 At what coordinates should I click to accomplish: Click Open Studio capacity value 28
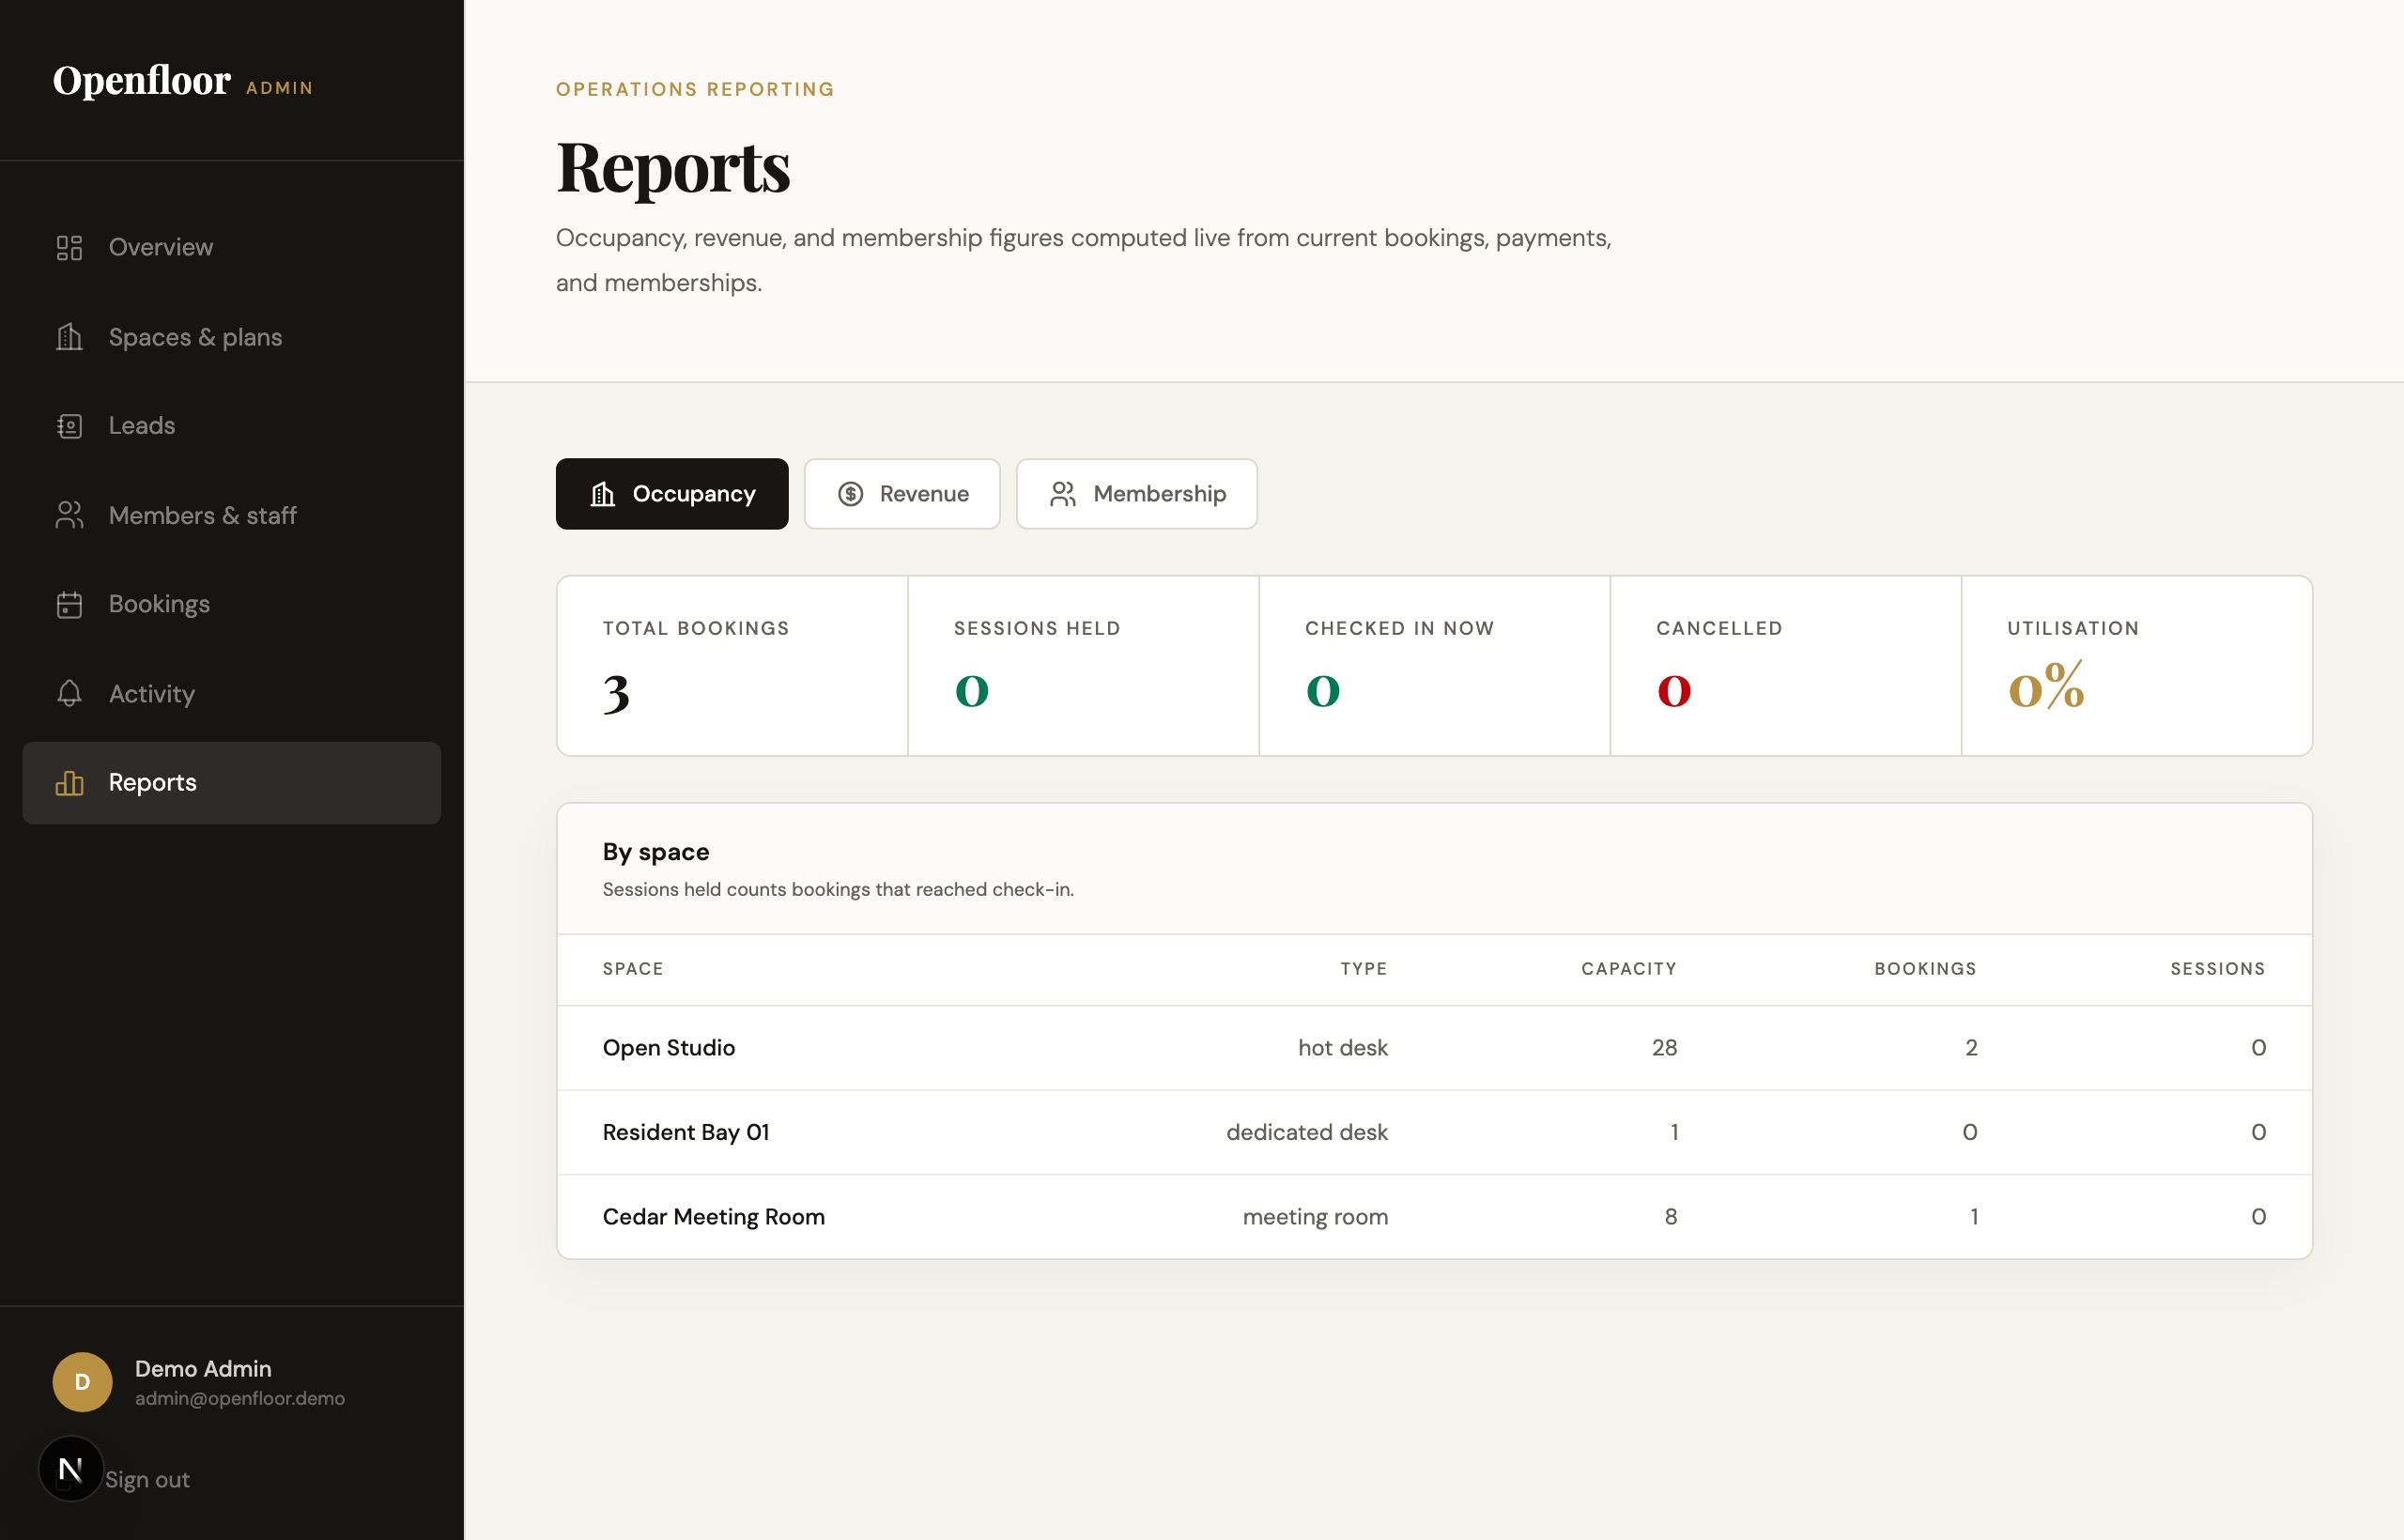(1664, 1048)
